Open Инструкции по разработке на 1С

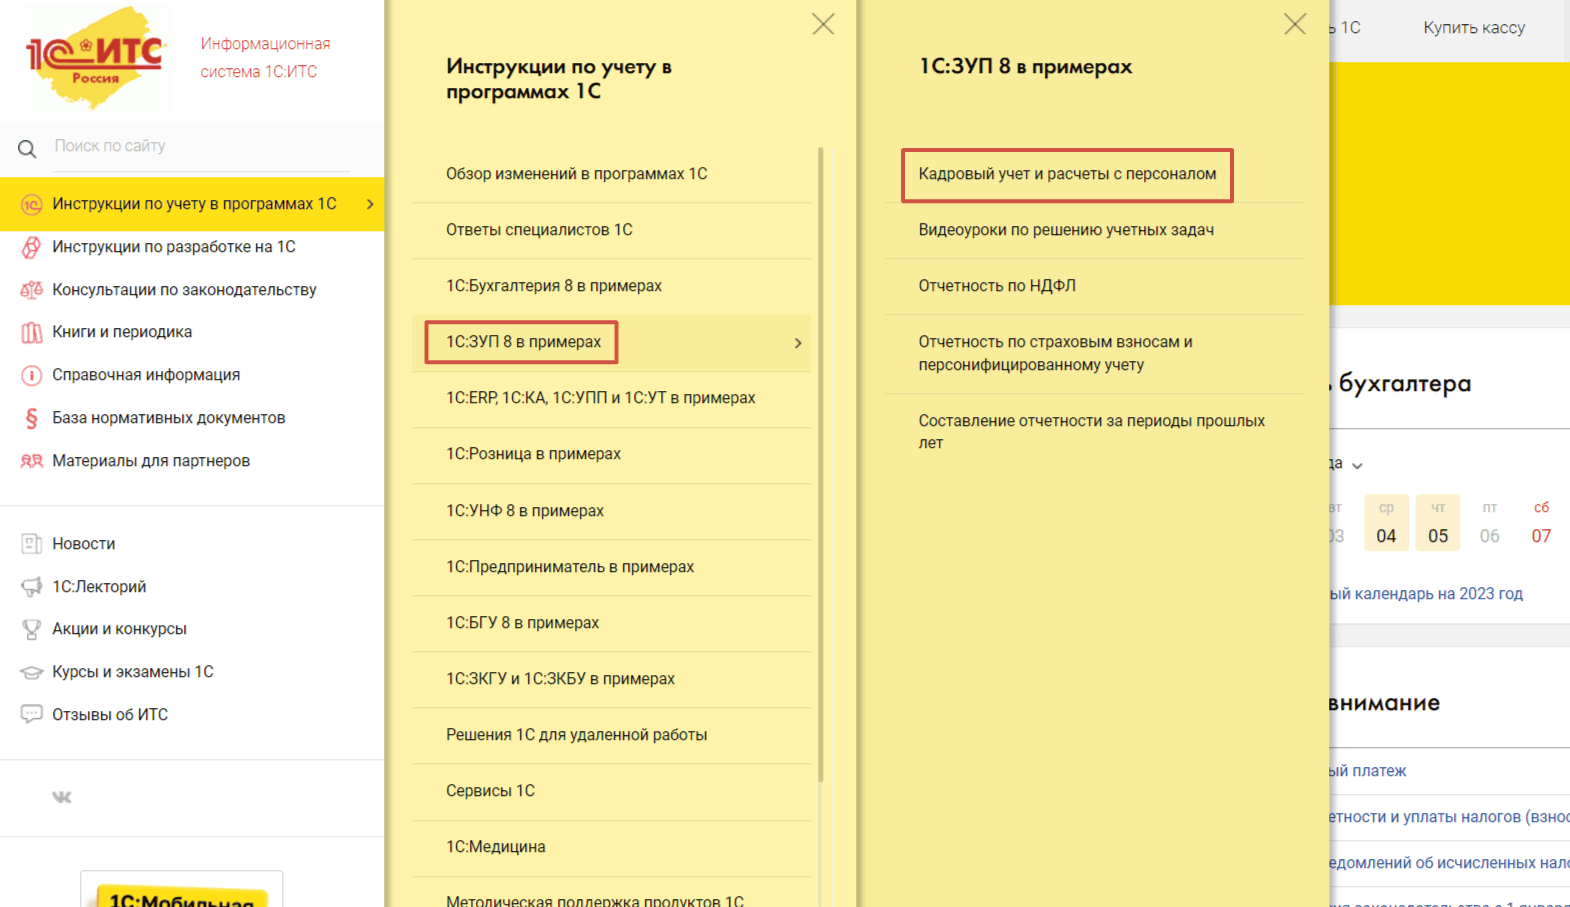(x=174, y=247)
